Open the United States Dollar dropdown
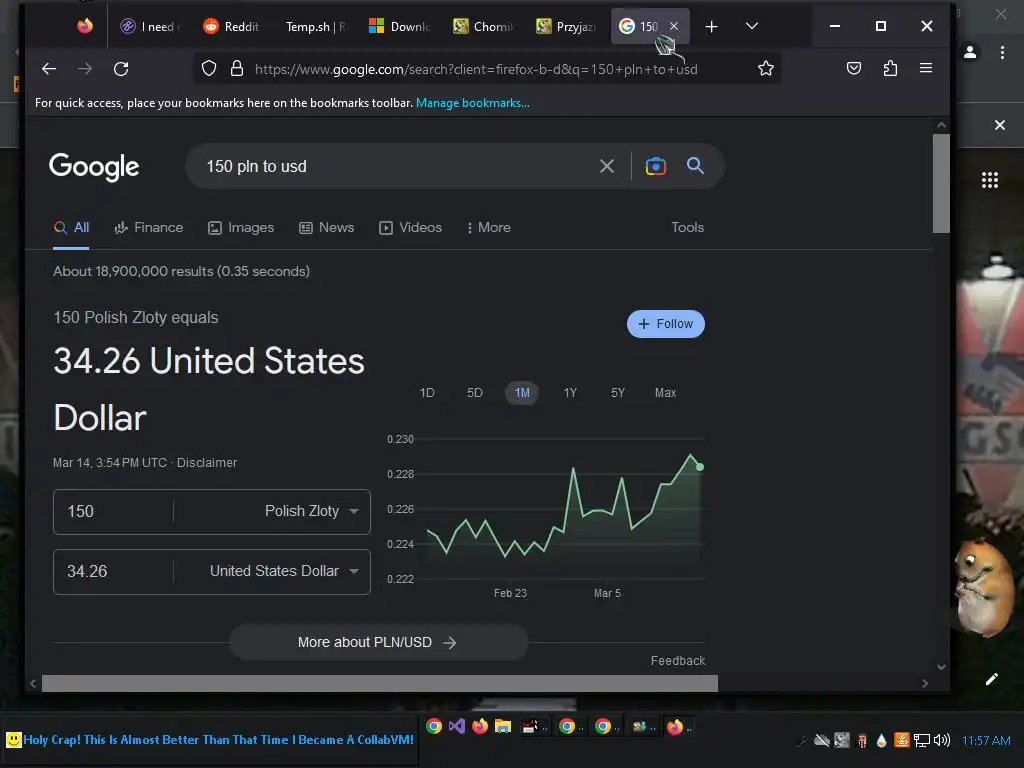 [272, 571]
